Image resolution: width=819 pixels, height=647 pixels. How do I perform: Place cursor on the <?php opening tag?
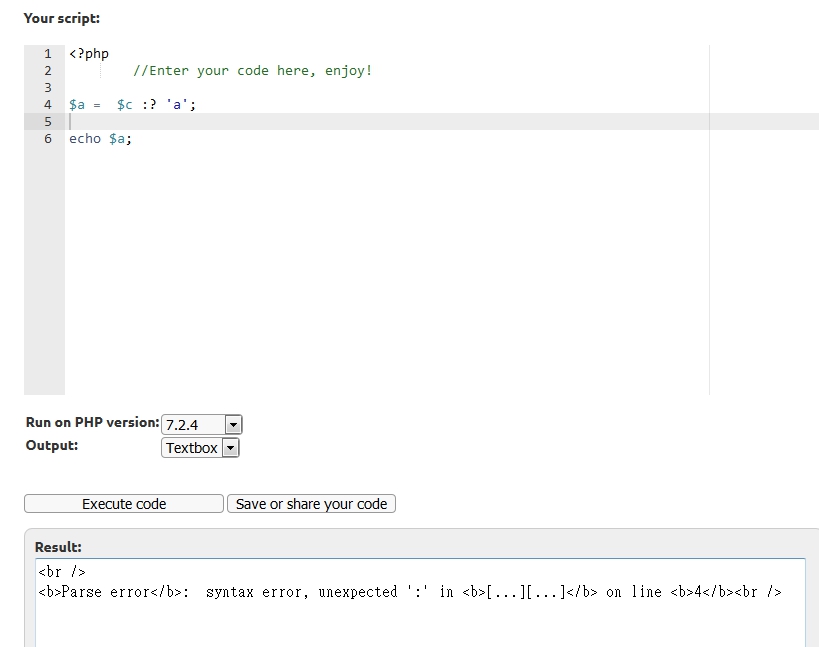coord(89,54)
